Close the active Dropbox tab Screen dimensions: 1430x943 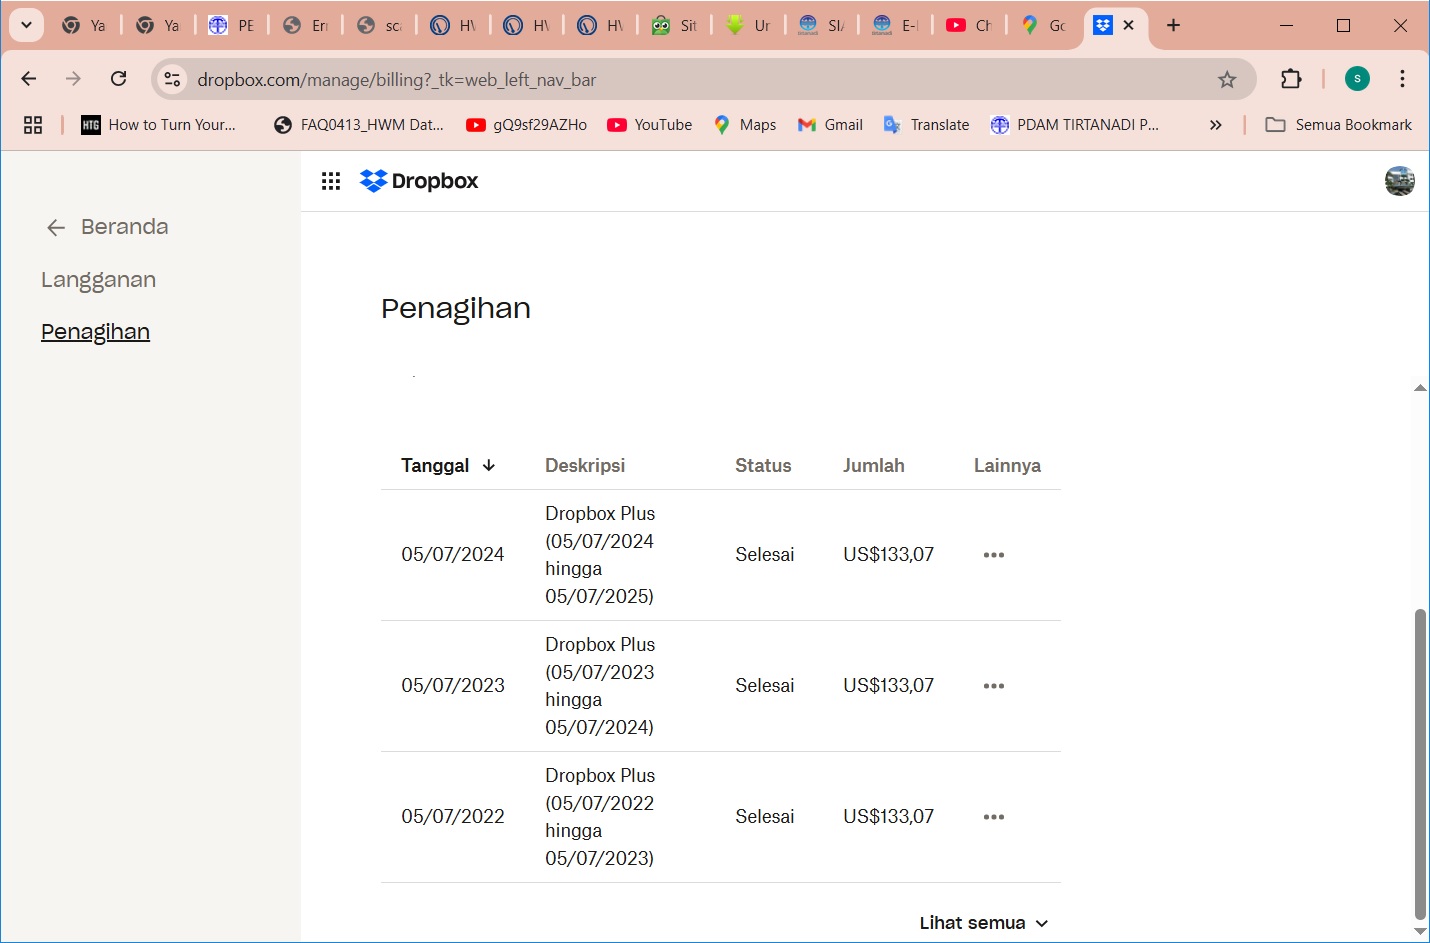pyautogui.click(x=1129, y=25)
